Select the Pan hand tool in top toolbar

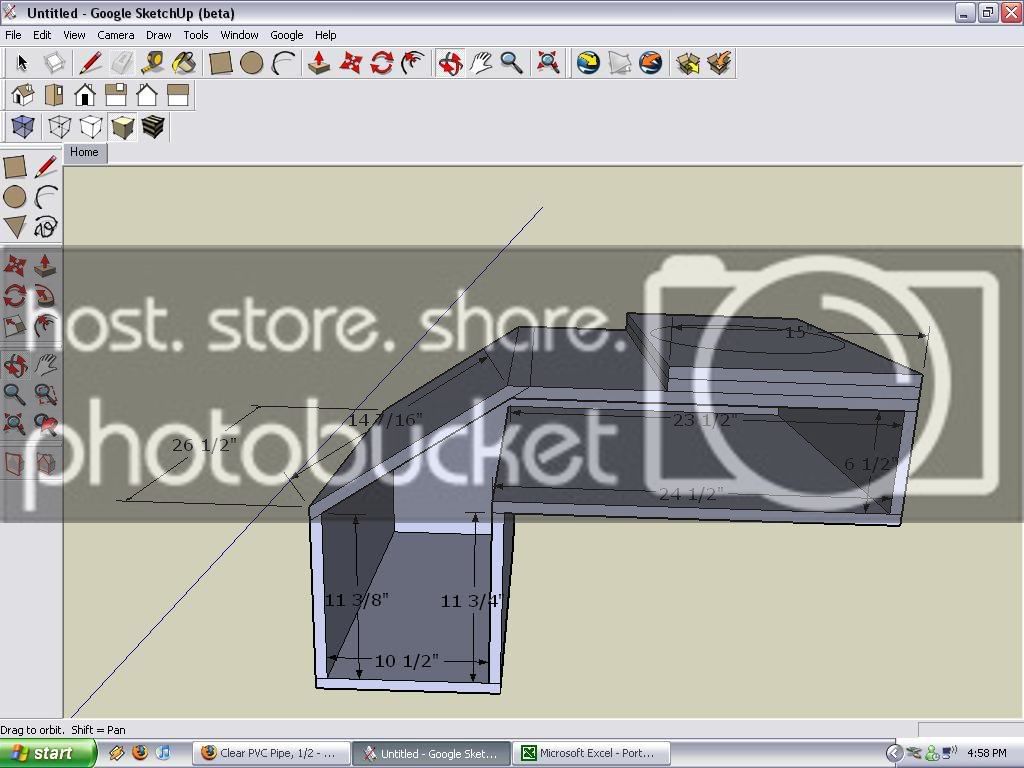pos(481,63)
